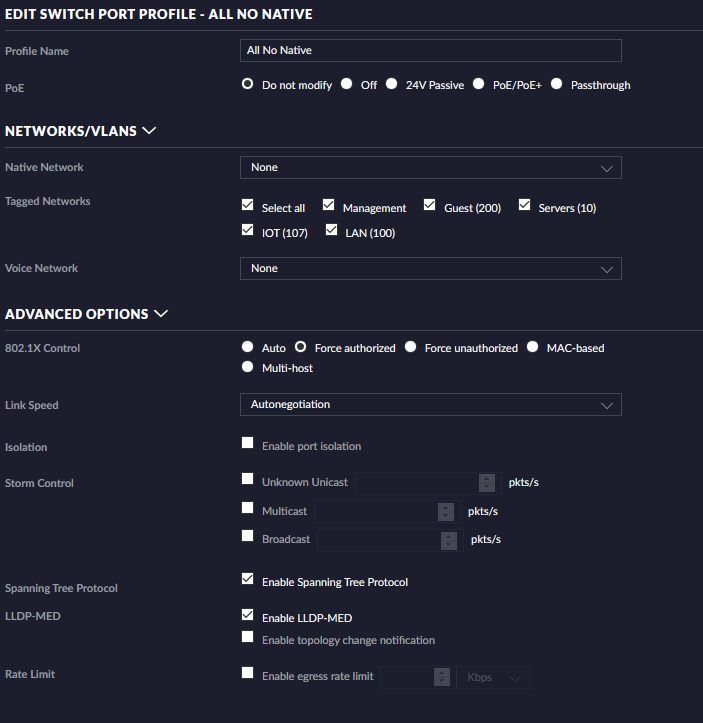Enable topology change notification

point(248,637)
